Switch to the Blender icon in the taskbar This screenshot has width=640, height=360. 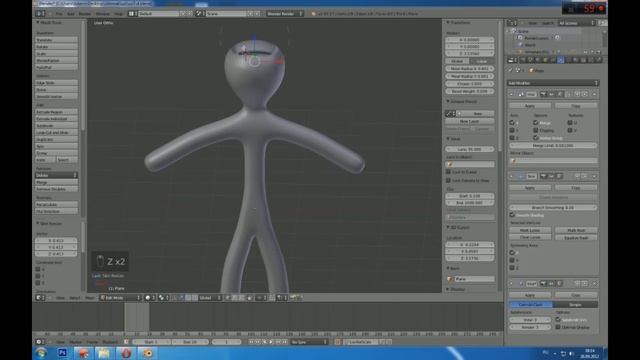147,353
